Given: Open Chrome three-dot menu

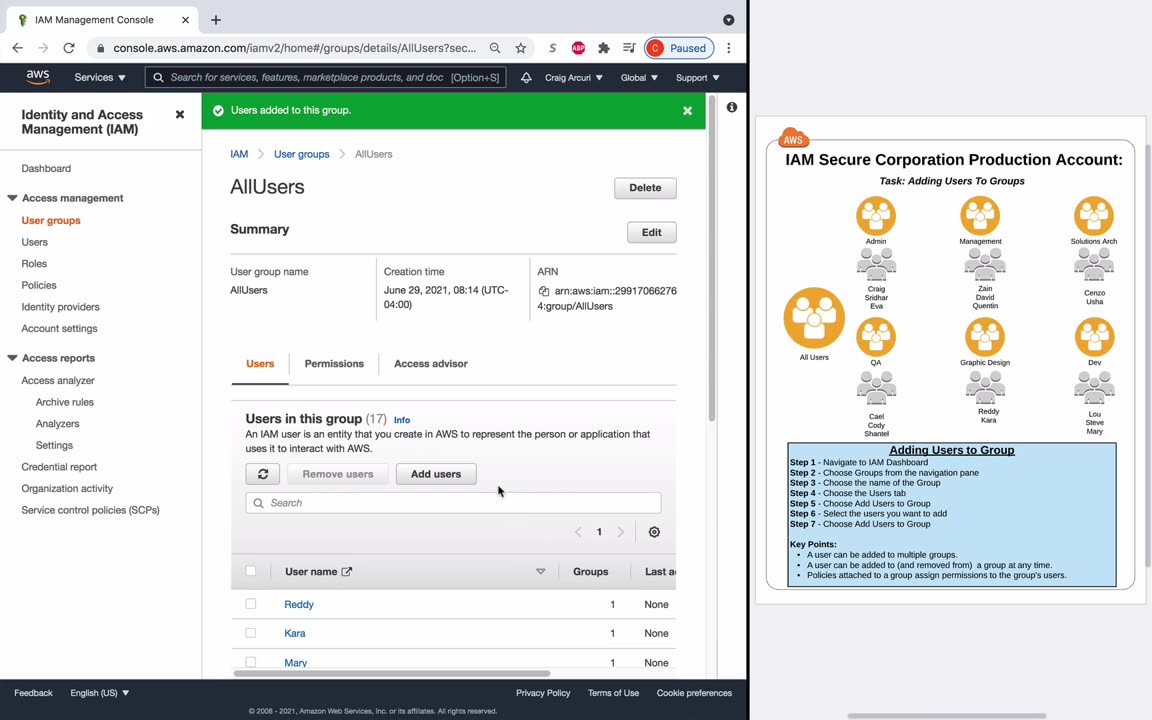Looking at the screenshot, I should [729, 48].
